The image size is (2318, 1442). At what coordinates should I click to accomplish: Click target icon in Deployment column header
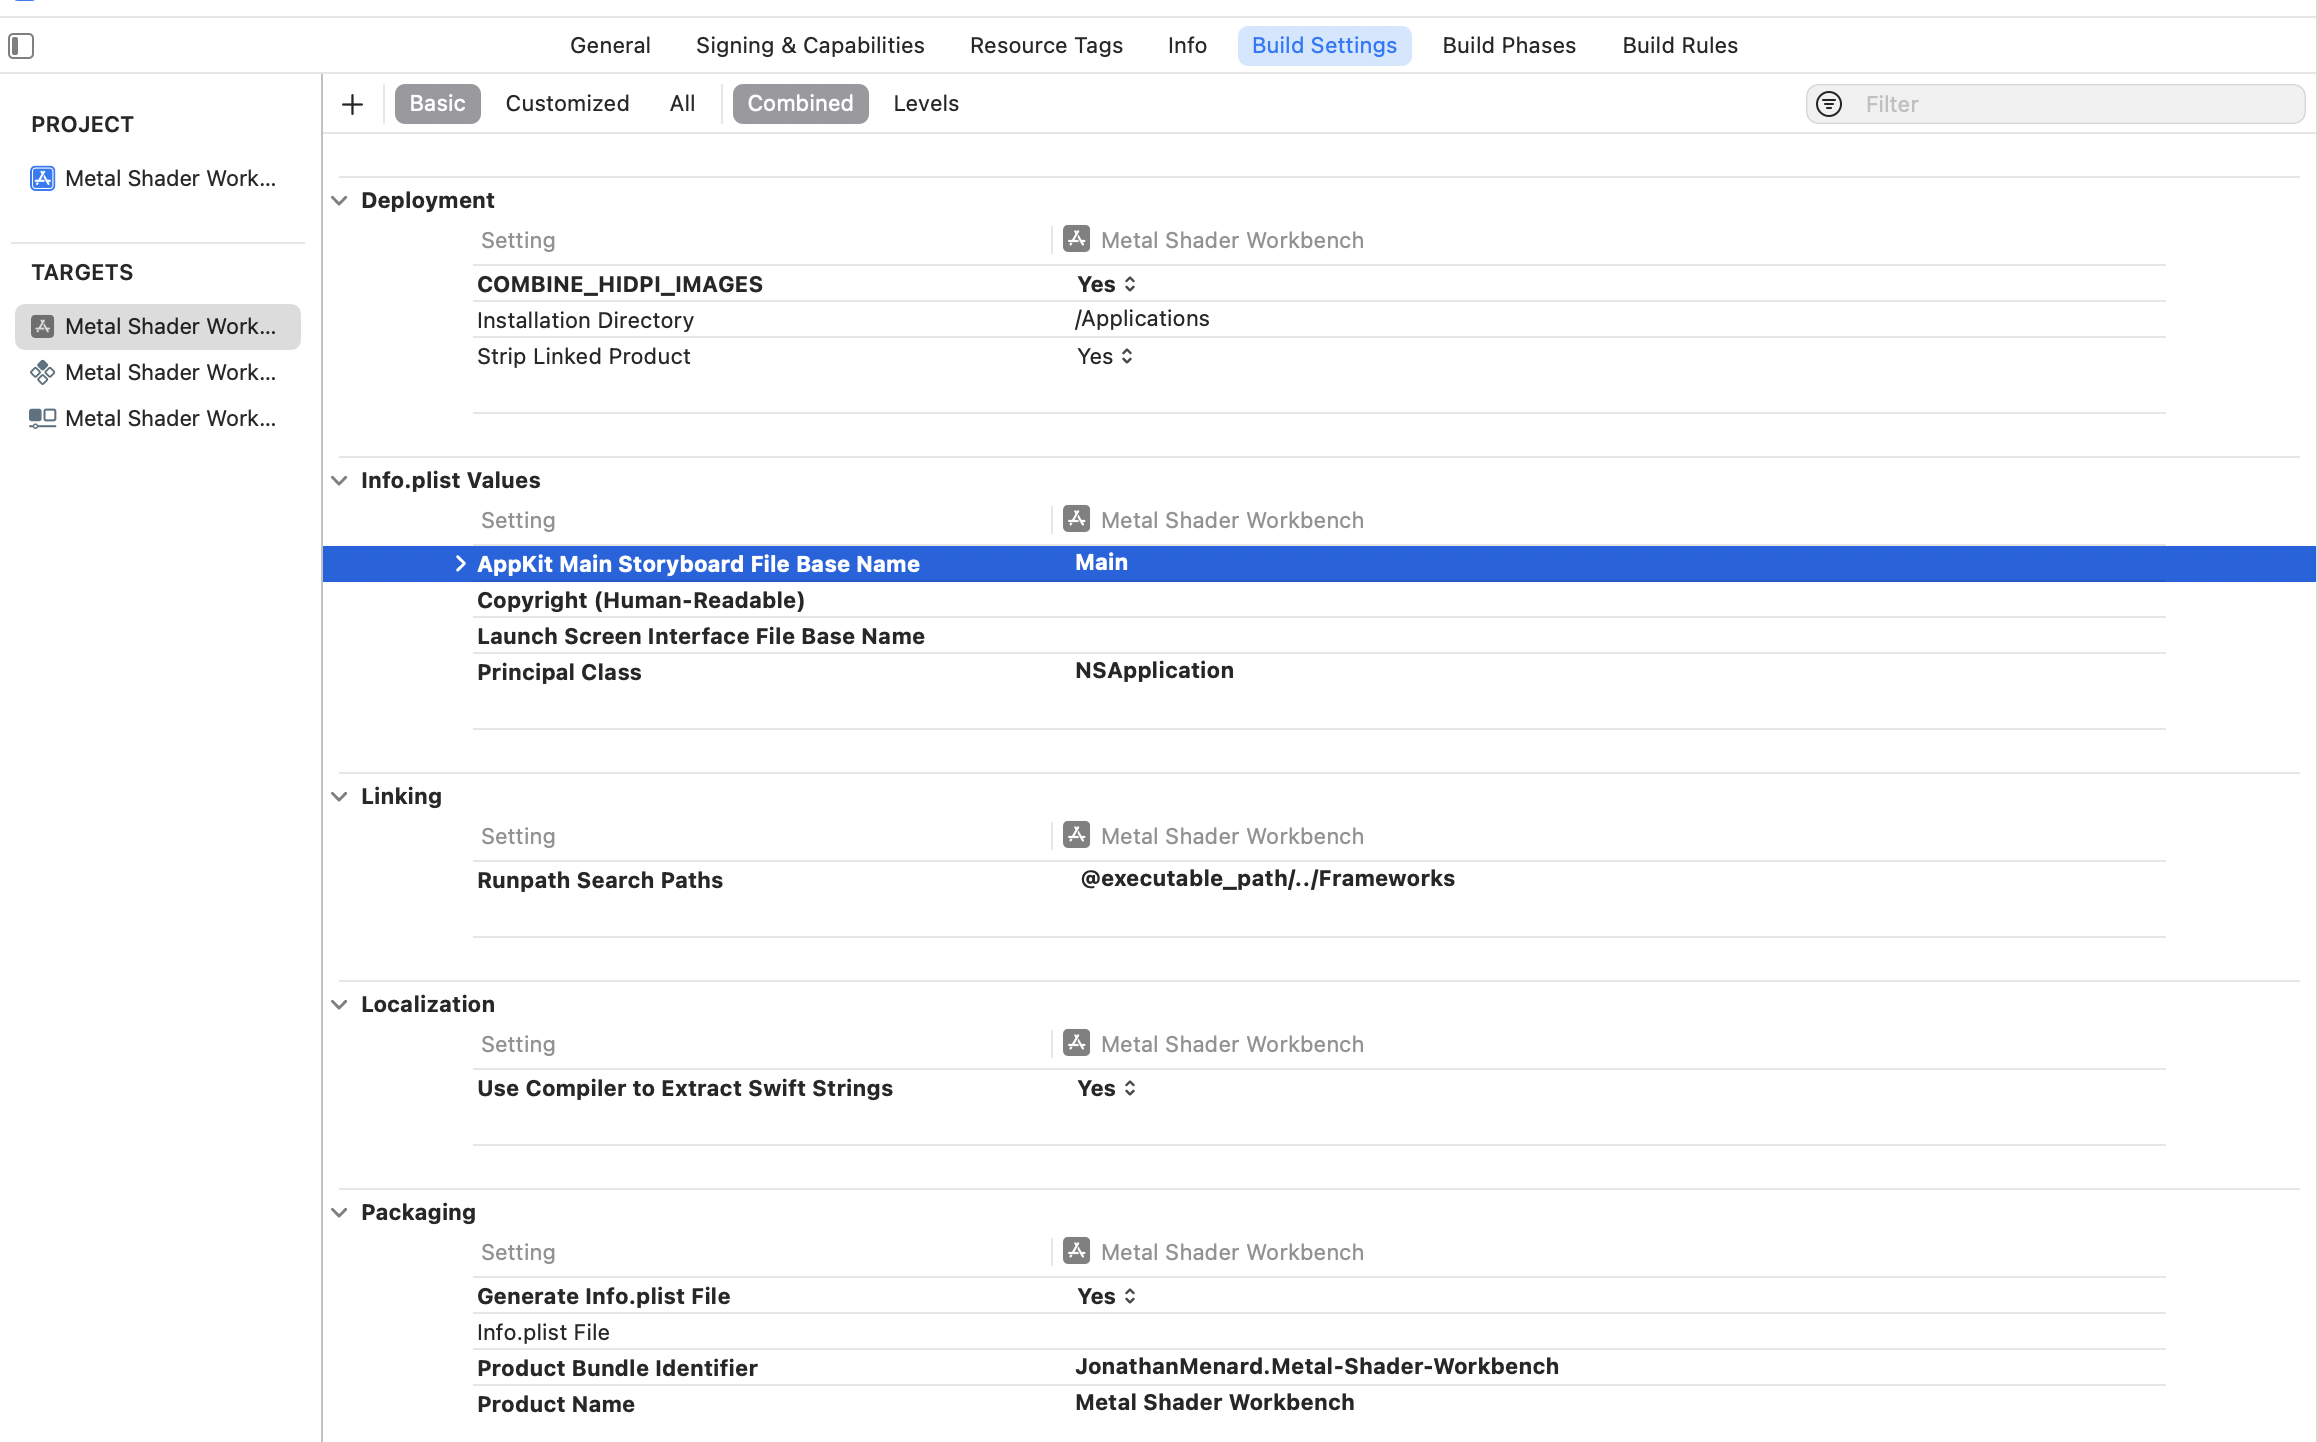(1076, 239)
